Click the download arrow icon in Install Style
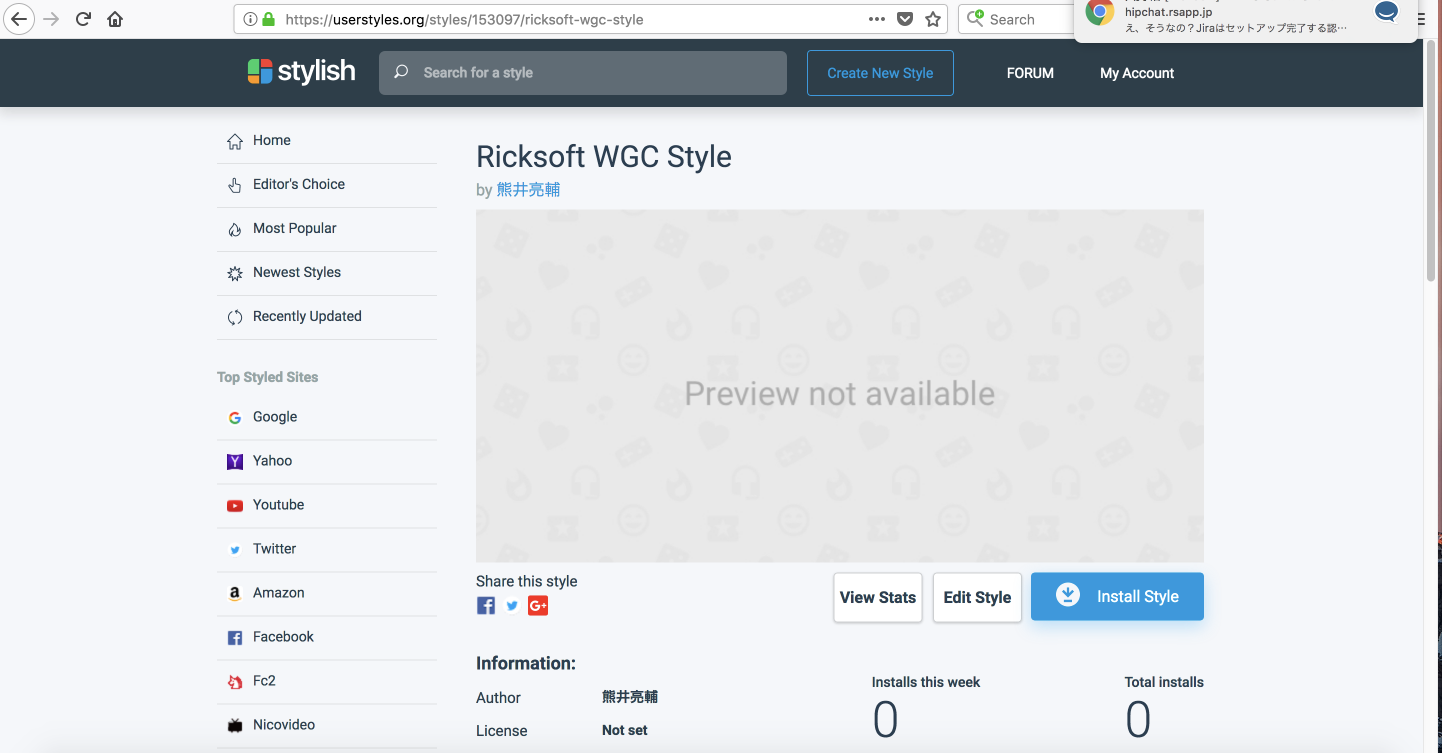The width and height of the screenshot is (1442, 753). [x=1068, y=595]
